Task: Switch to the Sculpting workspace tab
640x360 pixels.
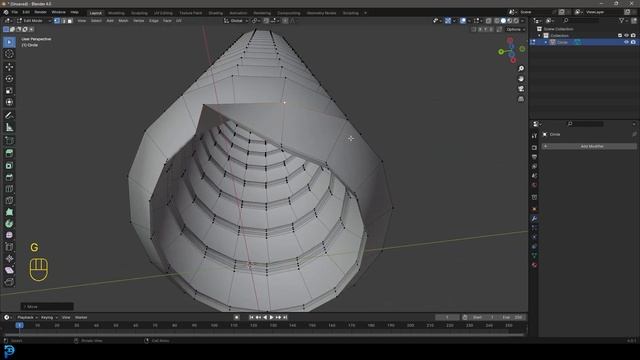Action: (x=139, y=13)
